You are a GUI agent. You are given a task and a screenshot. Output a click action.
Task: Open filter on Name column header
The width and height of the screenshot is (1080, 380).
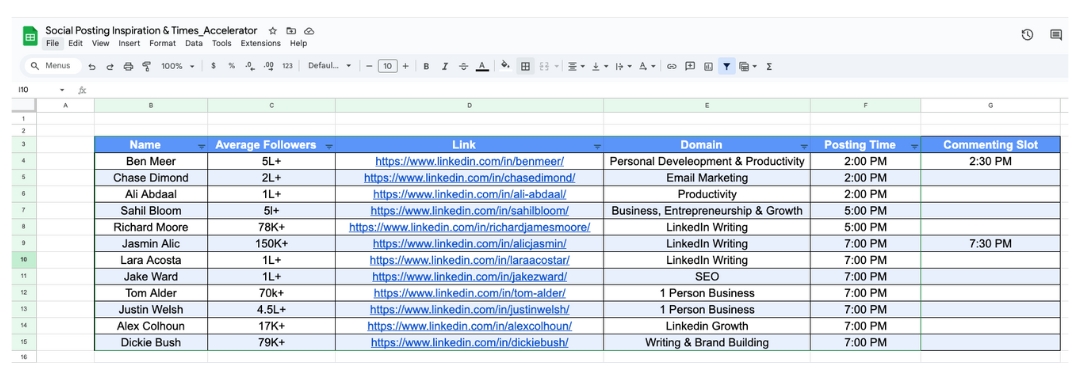click(201, 147)
